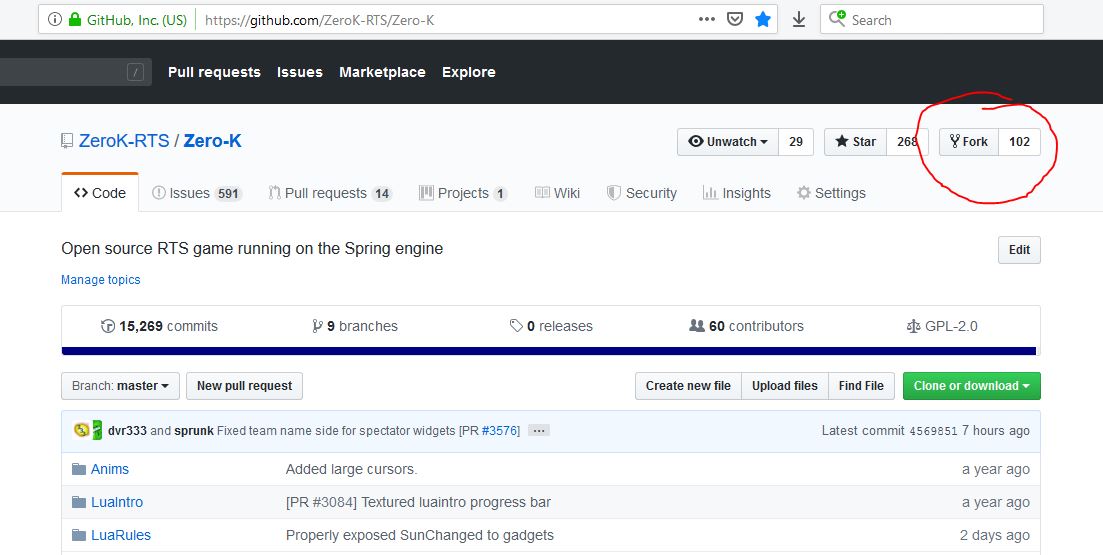Open Explore in the GitHub header
The width and height of the screenshot is (1103, 555).
[x=468, y=72]
